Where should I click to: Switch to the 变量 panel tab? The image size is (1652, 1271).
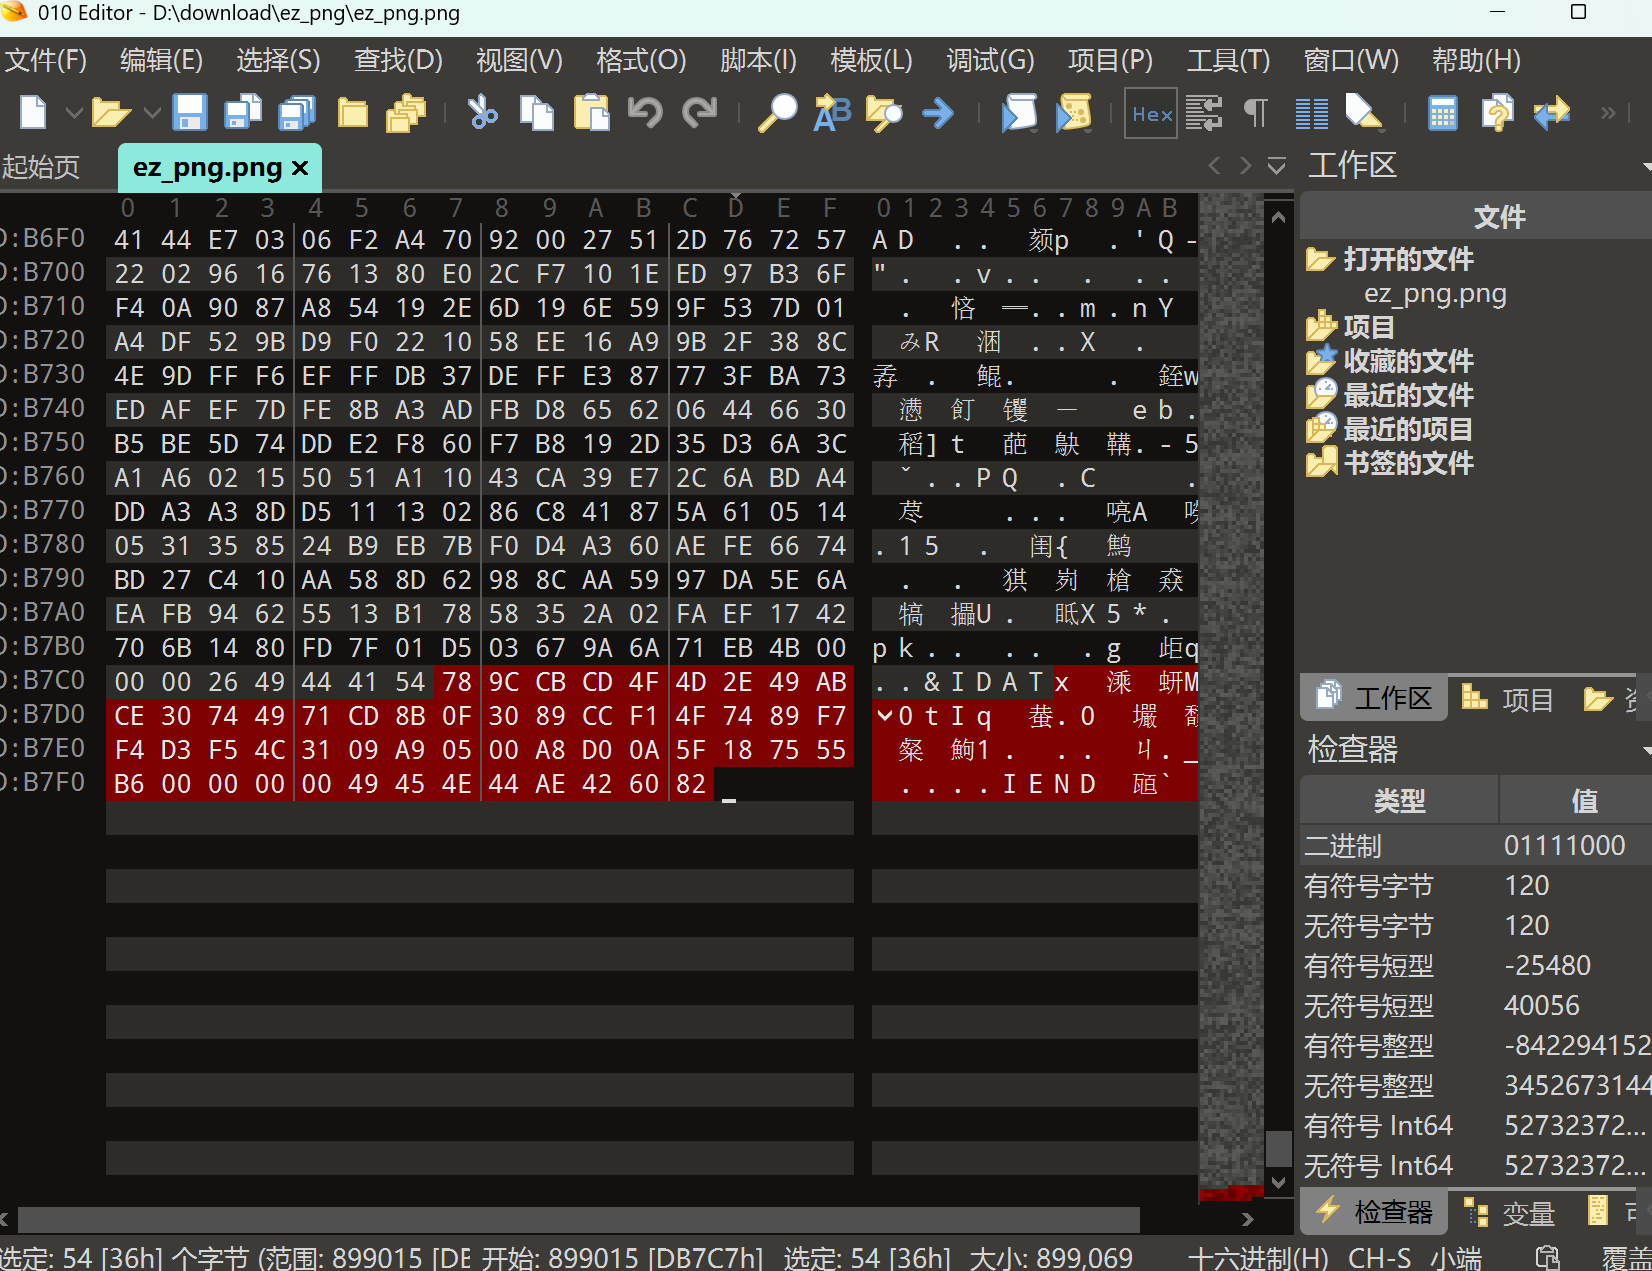(1509, 1213)
